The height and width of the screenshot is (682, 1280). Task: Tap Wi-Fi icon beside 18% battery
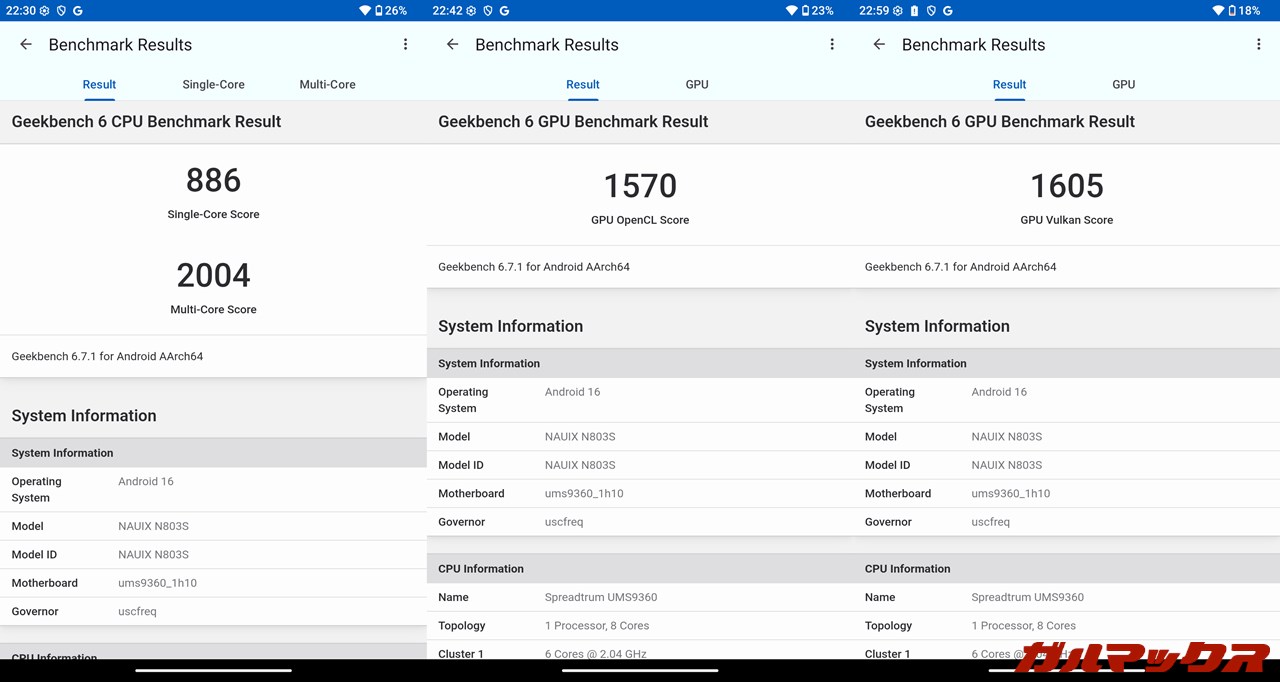click(1218, 10)
